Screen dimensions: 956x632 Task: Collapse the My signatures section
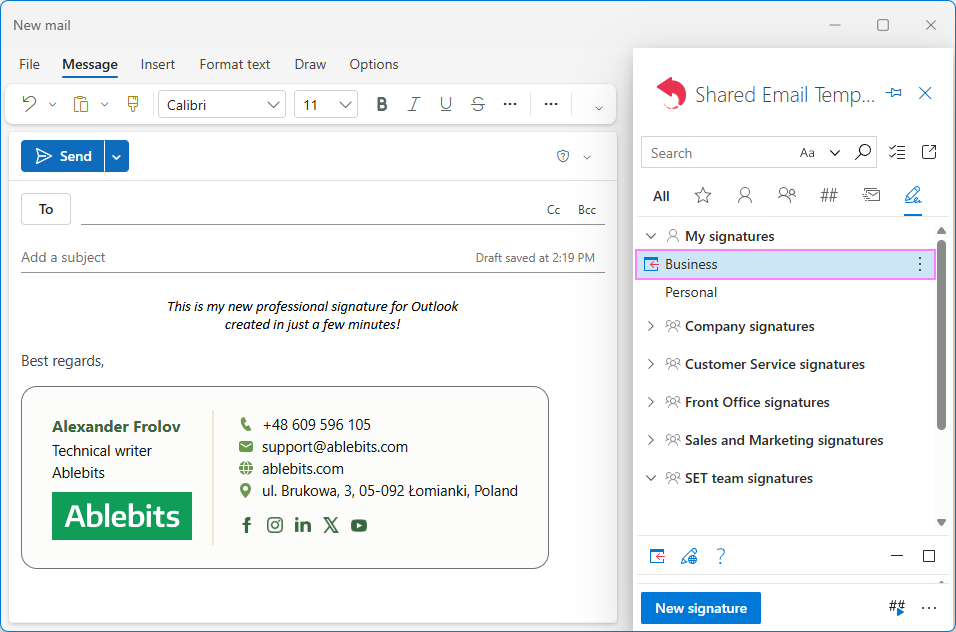tap(651, 235)
